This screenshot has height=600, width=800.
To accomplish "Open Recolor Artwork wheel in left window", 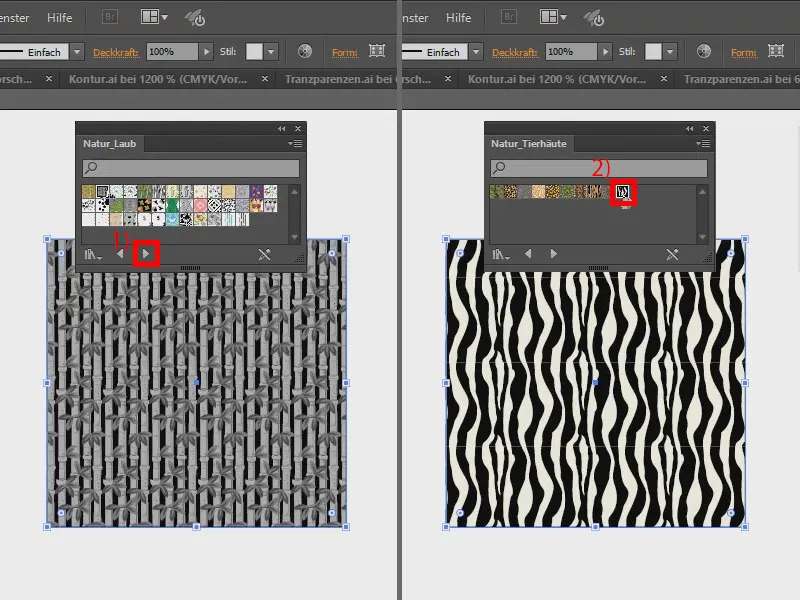I will click(x=305, y=52).
